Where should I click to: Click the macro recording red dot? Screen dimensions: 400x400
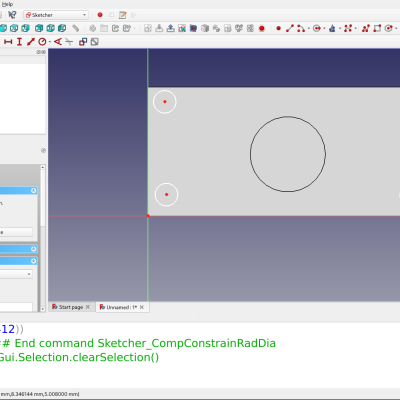(x=100, y=15)
